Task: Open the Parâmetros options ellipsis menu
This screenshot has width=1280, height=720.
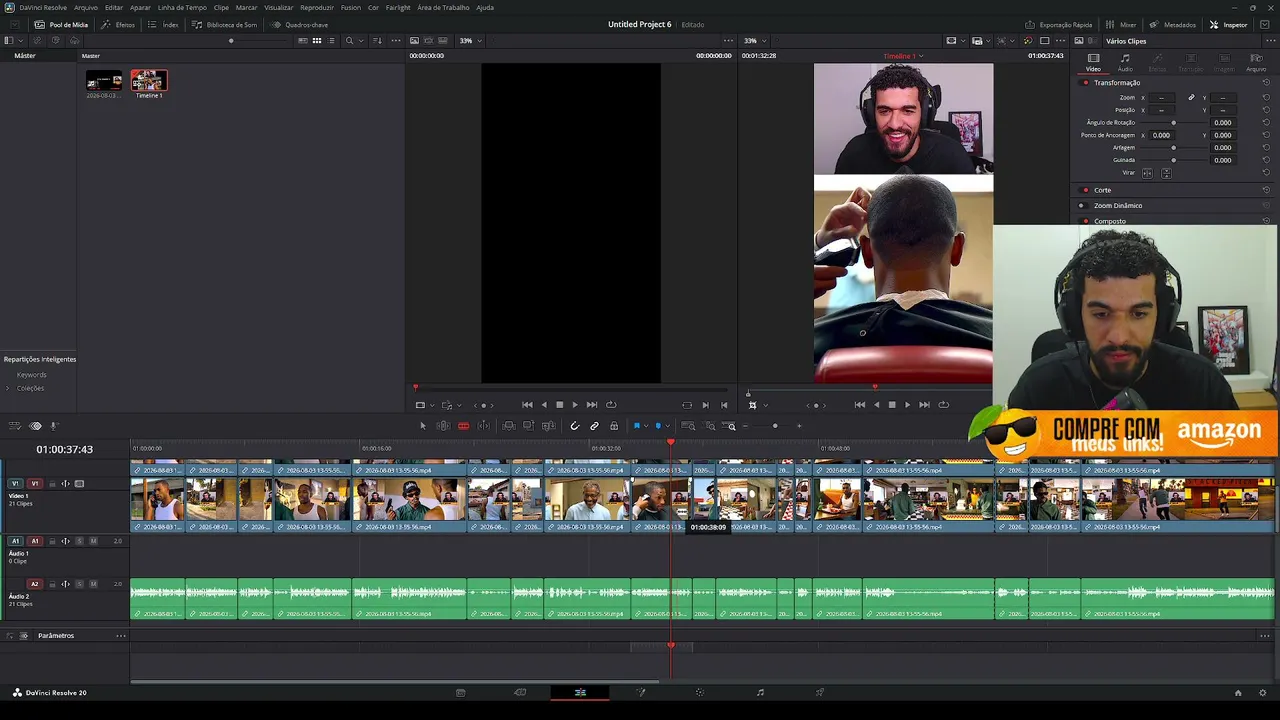Action: (121, 636)
